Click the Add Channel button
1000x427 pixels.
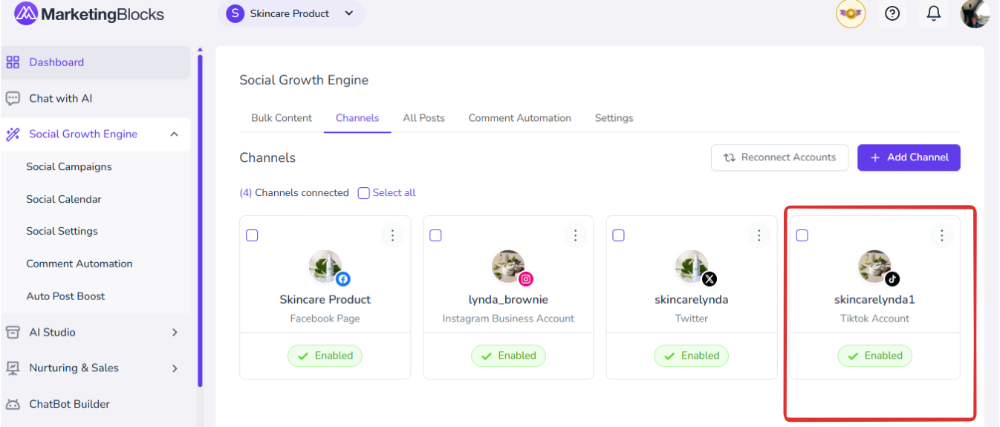click(908, 157)
